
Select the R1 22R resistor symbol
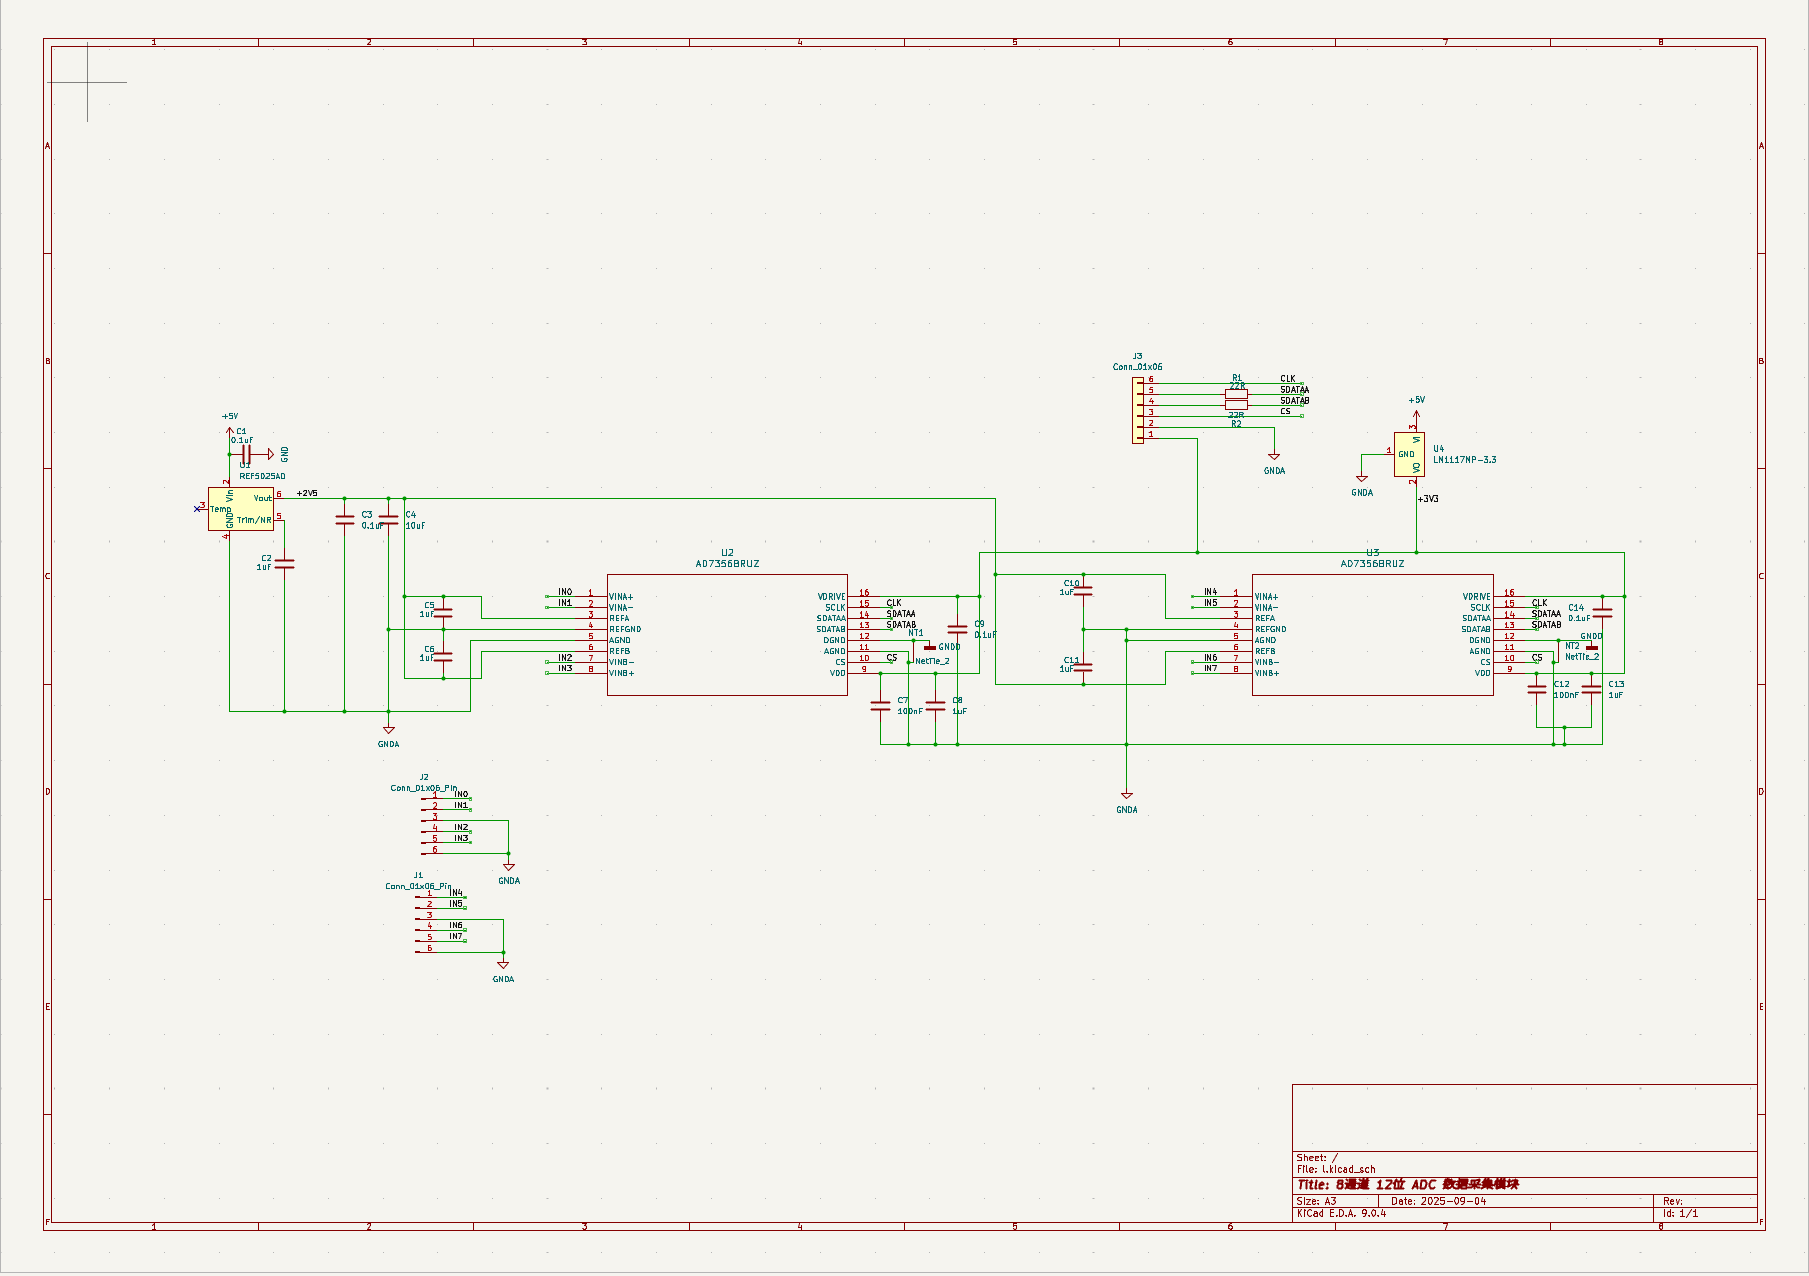[1237, 395]
